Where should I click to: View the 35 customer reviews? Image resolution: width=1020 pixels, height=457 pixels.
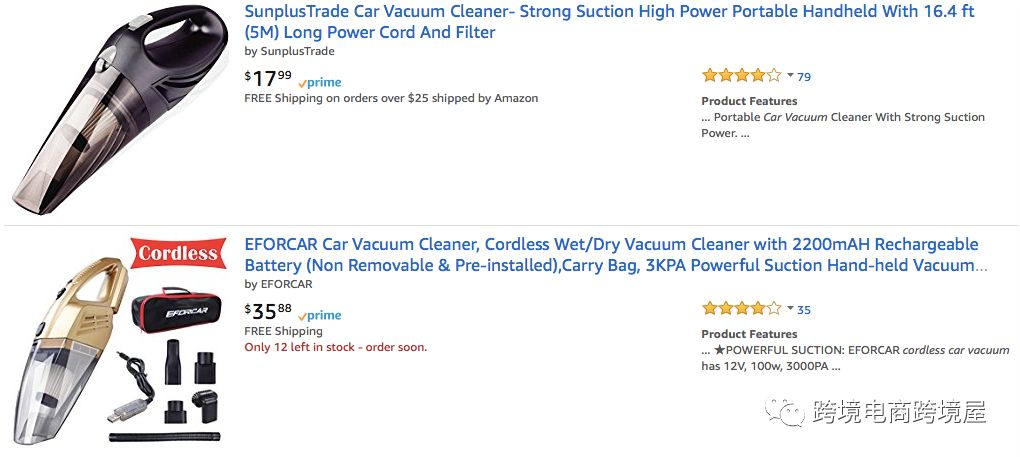tap(804, 310)
